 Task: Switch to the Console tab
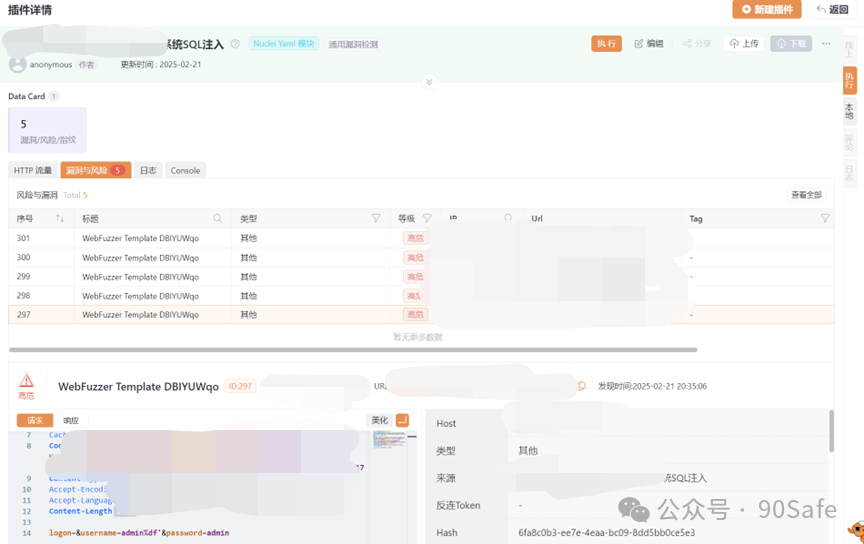click(185, 170)
